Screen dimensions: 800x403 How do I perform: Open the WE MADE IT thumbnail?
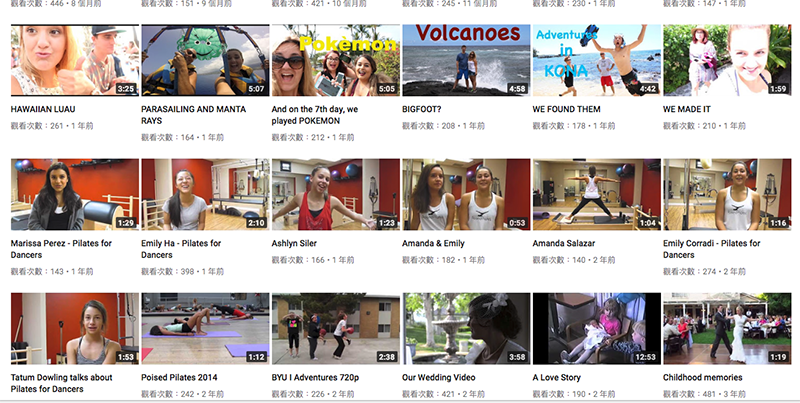coord(726,60)
